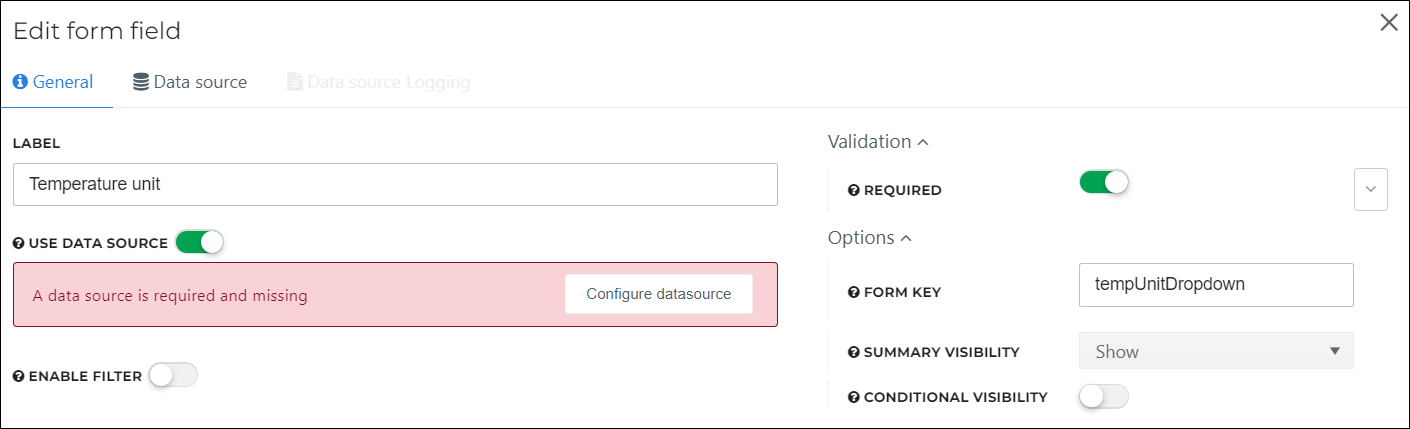Switch to the Data source tab

pos(190,82)
